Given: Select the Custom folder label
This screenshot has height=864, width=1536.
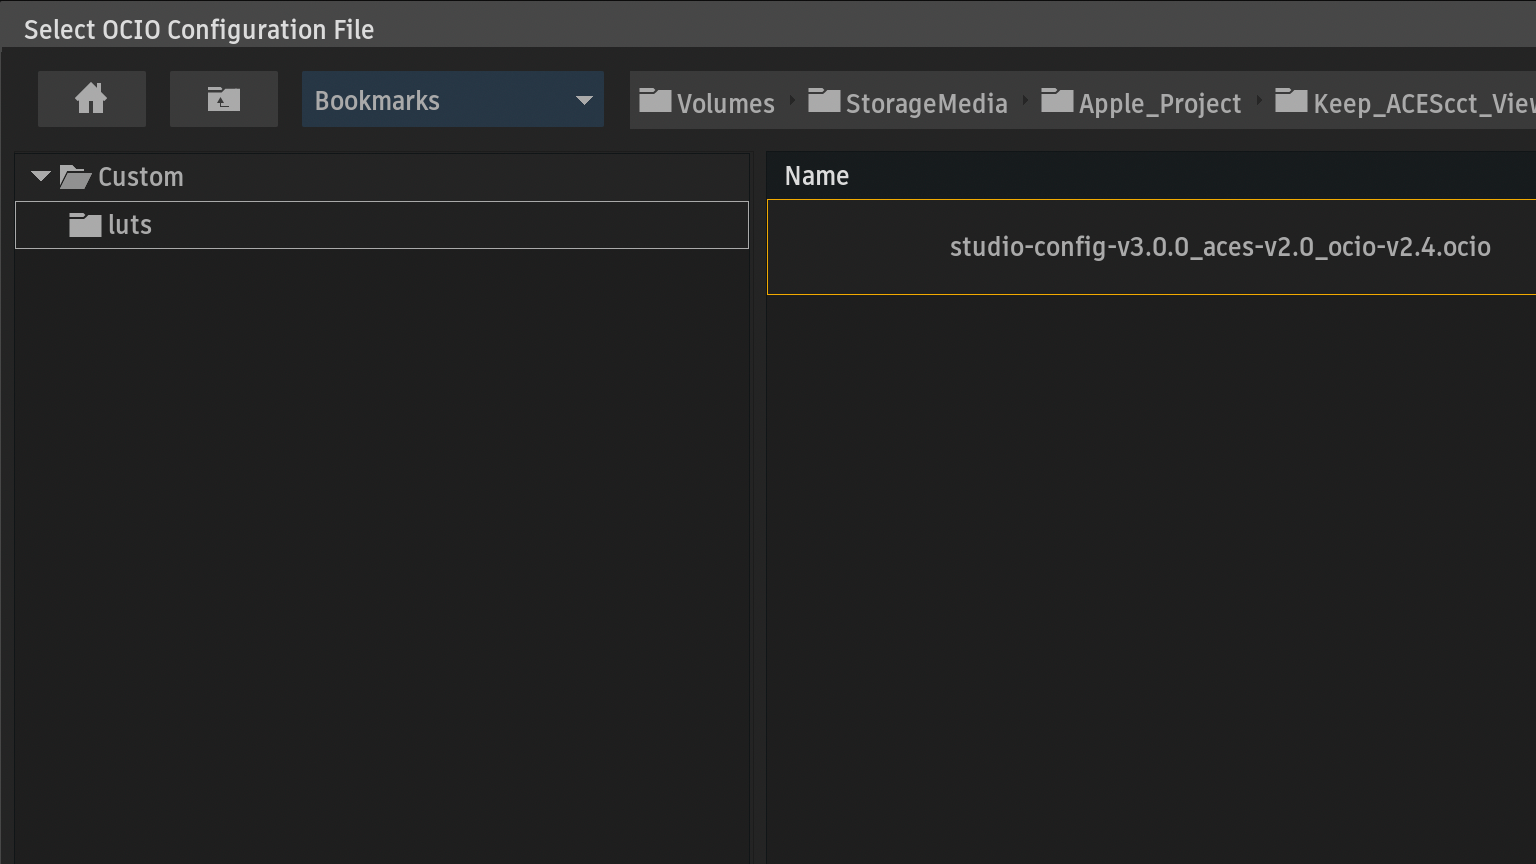Looking at the screenshot, I should point(141,177).
